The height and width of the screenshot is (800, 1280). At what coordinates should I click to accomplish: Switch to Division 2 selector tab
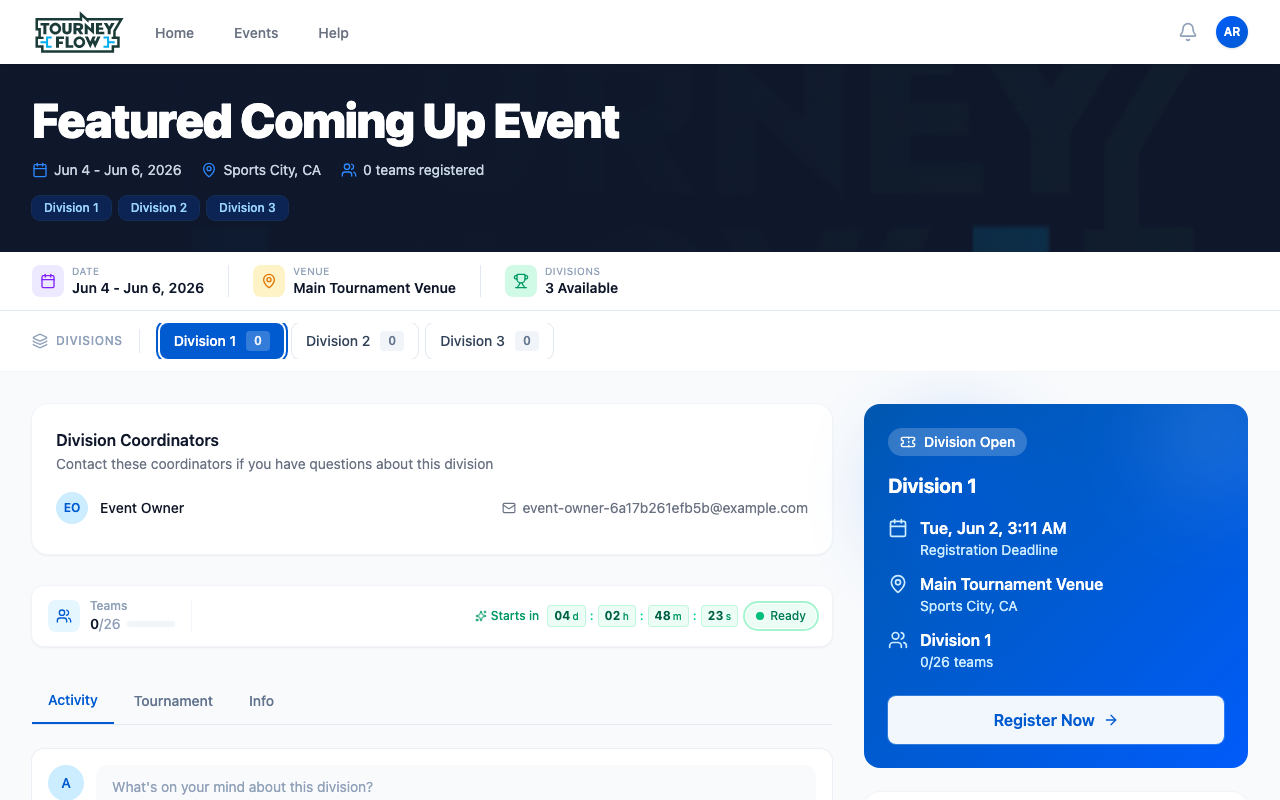coord(355,341)
